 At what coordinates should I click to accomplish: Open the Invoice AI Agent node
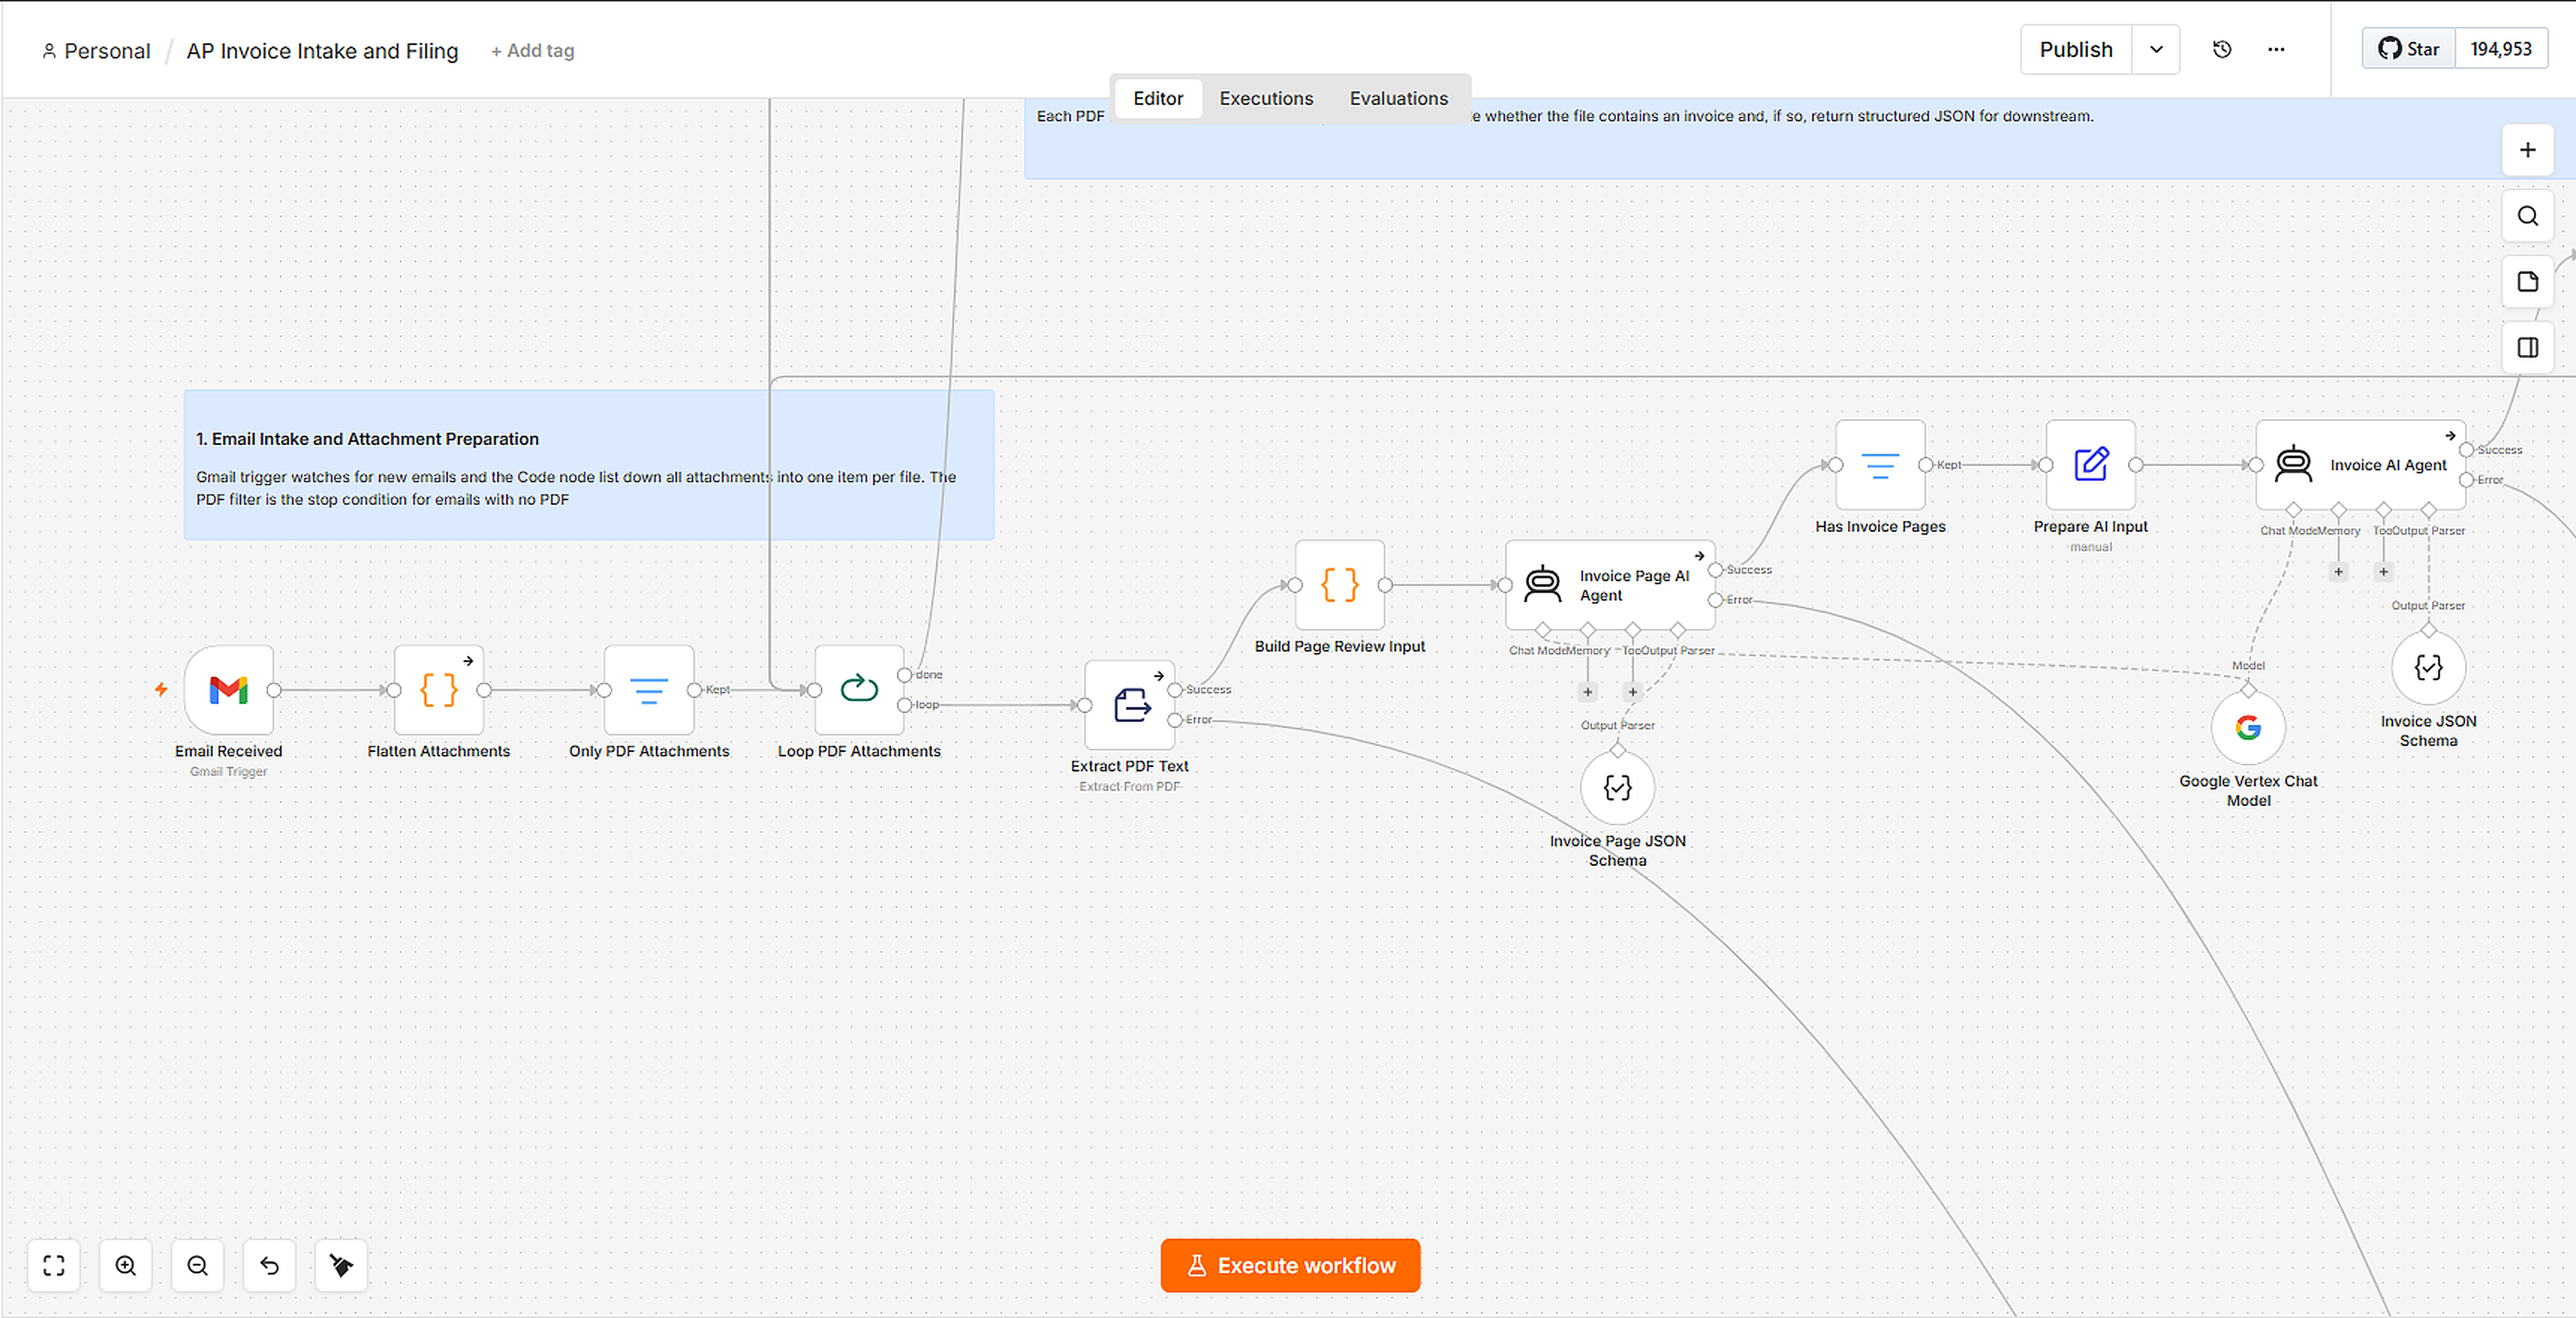pyautogui.click(x=2361, y=465)
